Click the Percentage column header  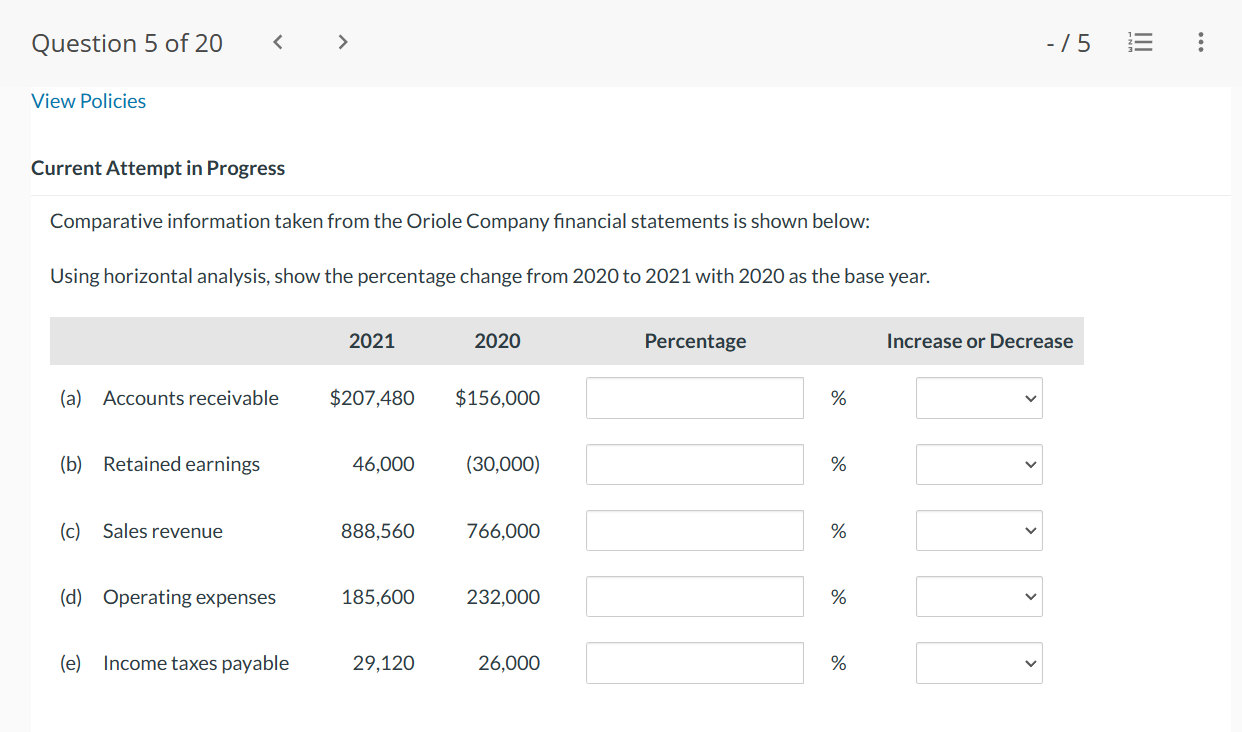(695, 341)
